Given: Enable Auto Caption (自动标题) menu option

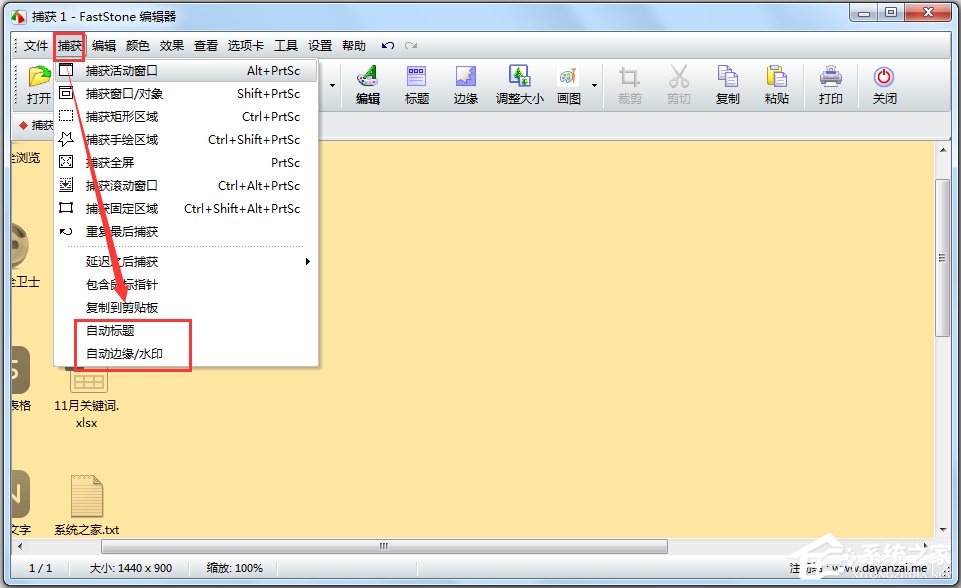Looking at the screenshot, I should point(110,330).
